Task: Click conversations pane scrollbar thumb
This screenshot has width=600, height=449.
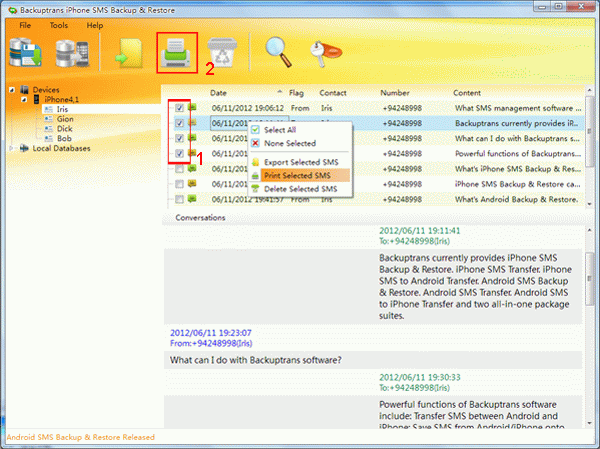Action: (589, 278)
